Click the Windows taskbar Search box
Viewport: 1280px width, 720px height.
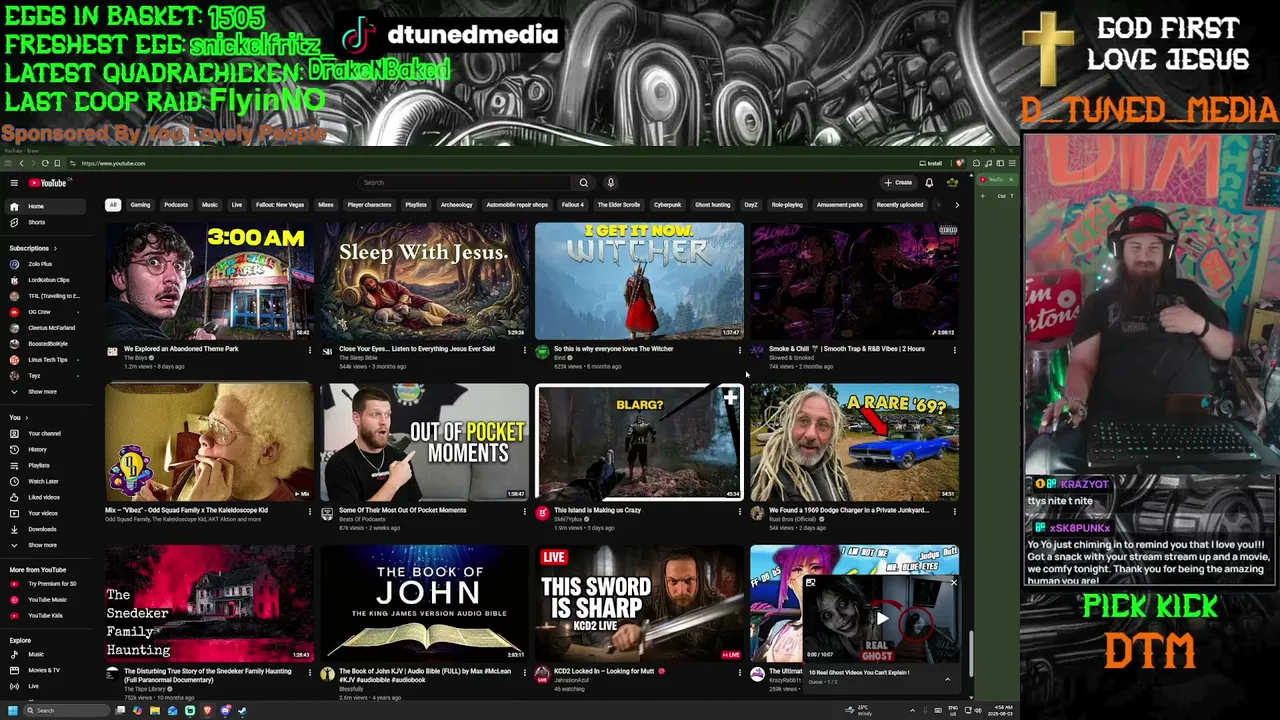tap(66, 710)
